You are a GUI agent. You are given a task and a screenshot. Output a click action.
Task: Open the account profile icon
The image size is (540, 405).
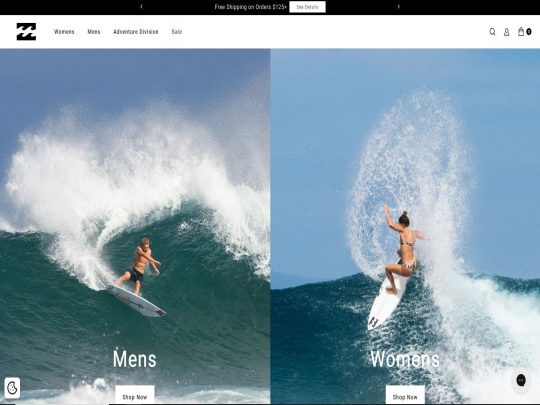506,32
